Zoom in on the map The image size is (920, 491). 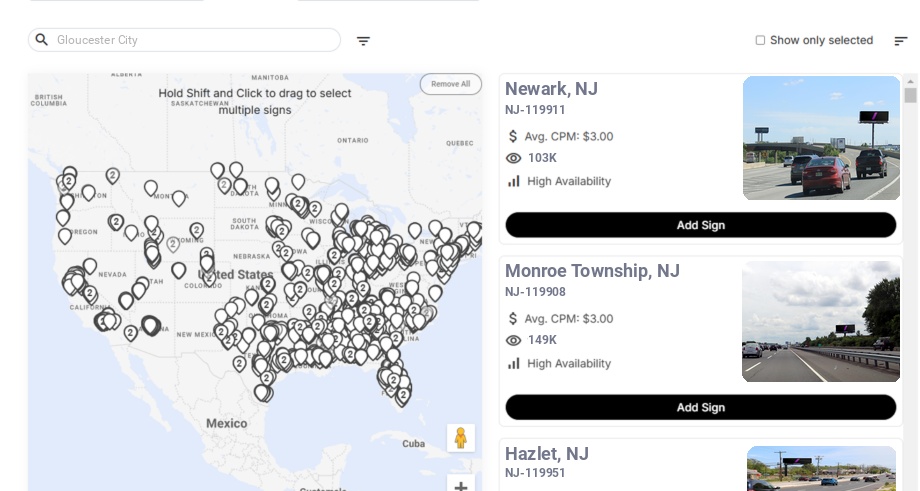coord(461,486)
